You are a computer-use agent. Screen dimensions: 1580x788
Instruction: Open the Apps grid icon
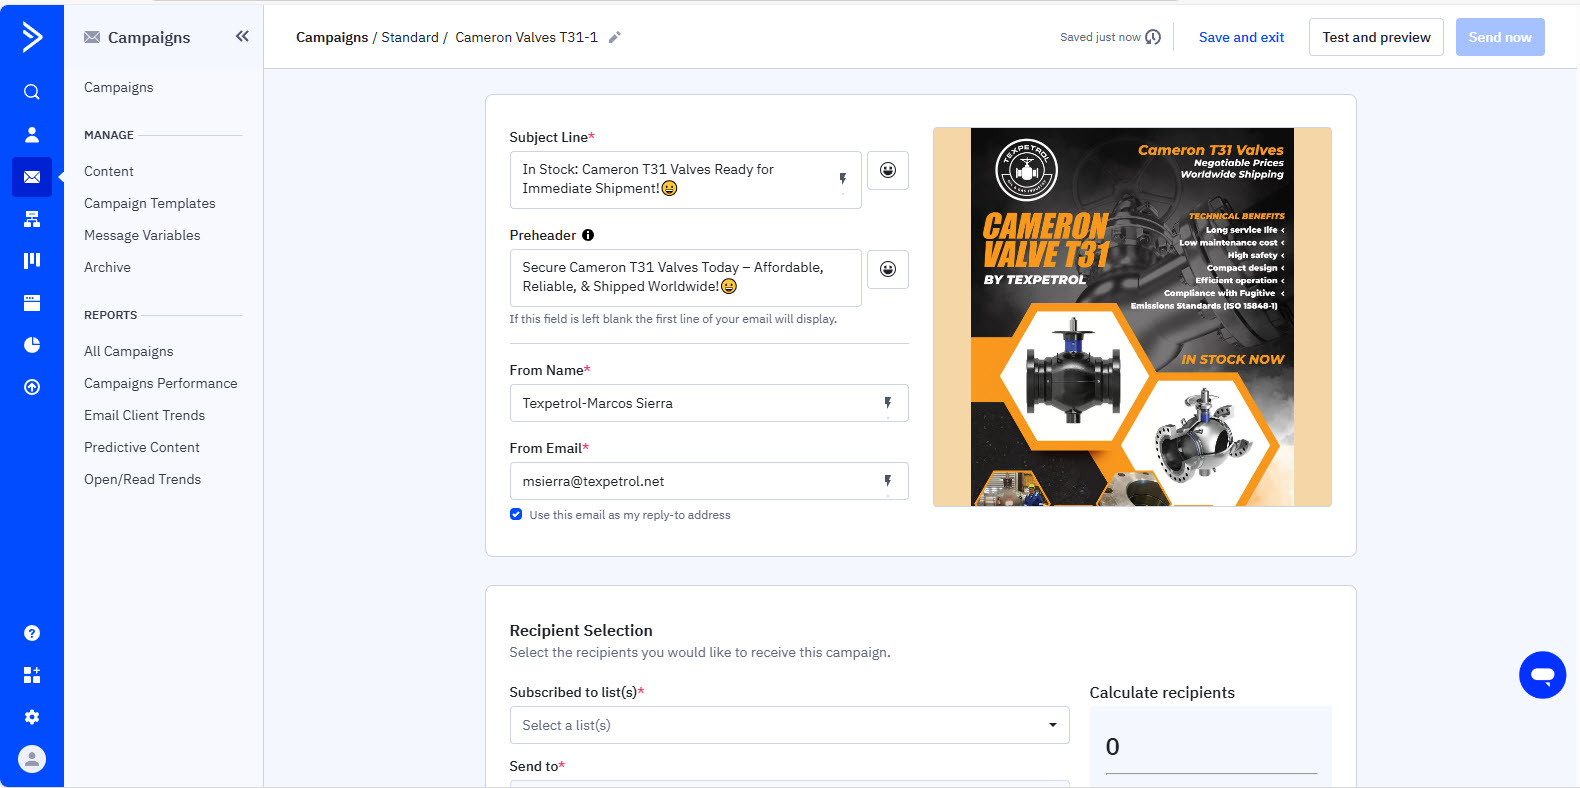pos(32,675)
